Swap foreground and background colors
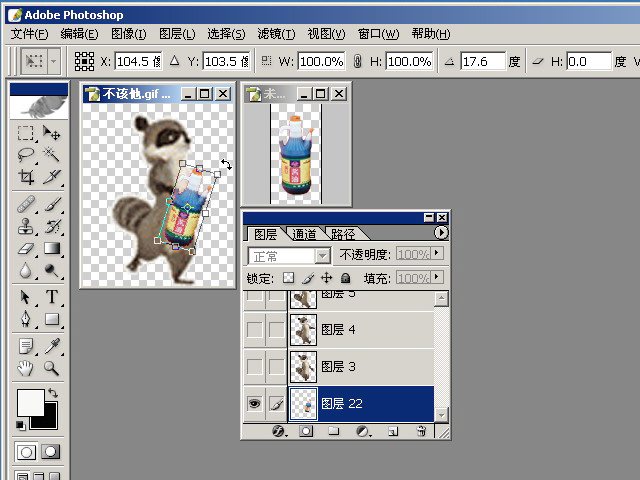 (x=53, y=393)
